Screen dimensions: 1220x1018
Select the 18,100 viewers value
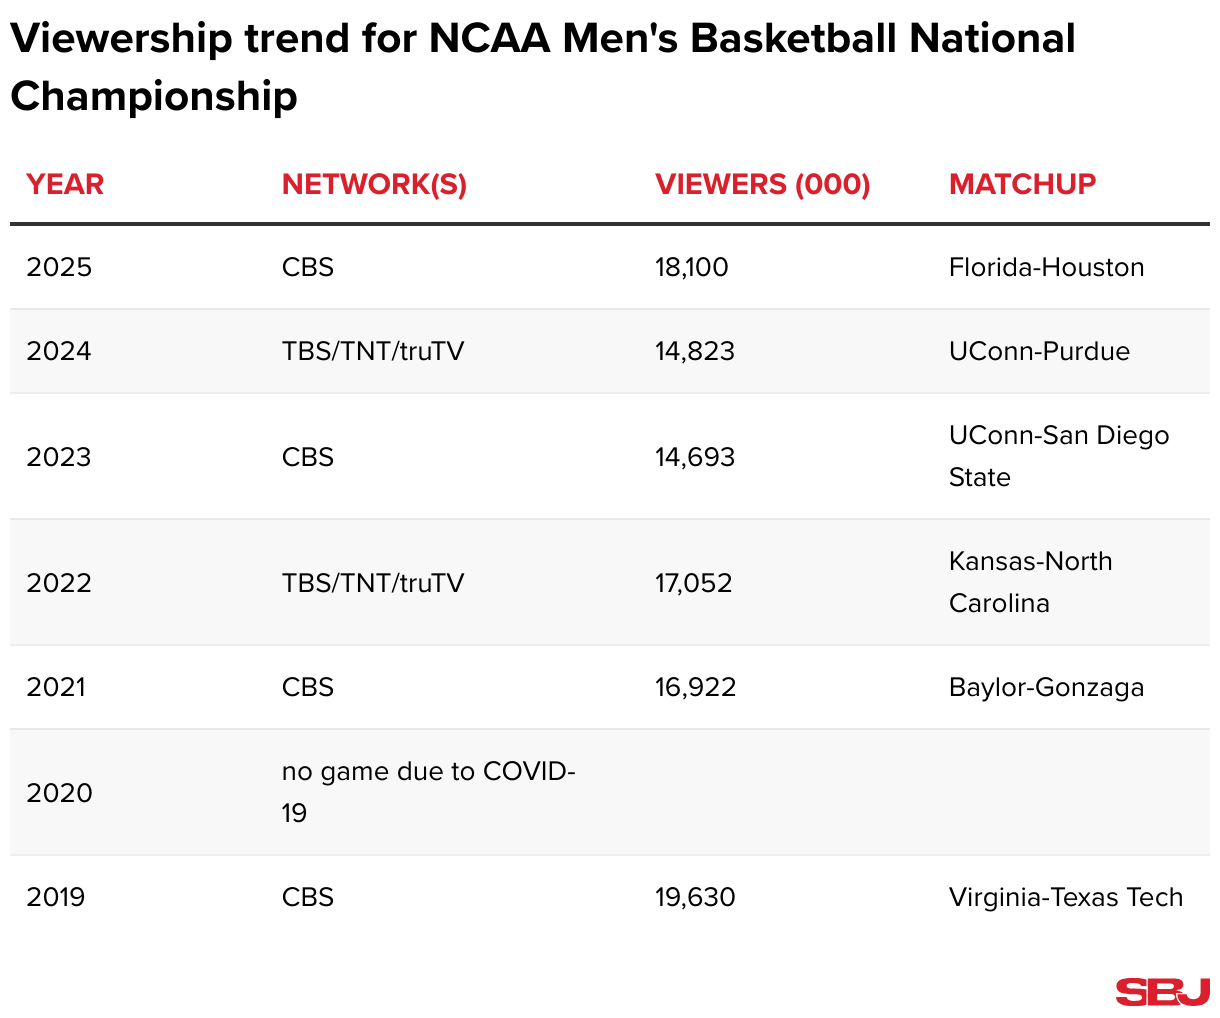(x=692, y=267)
